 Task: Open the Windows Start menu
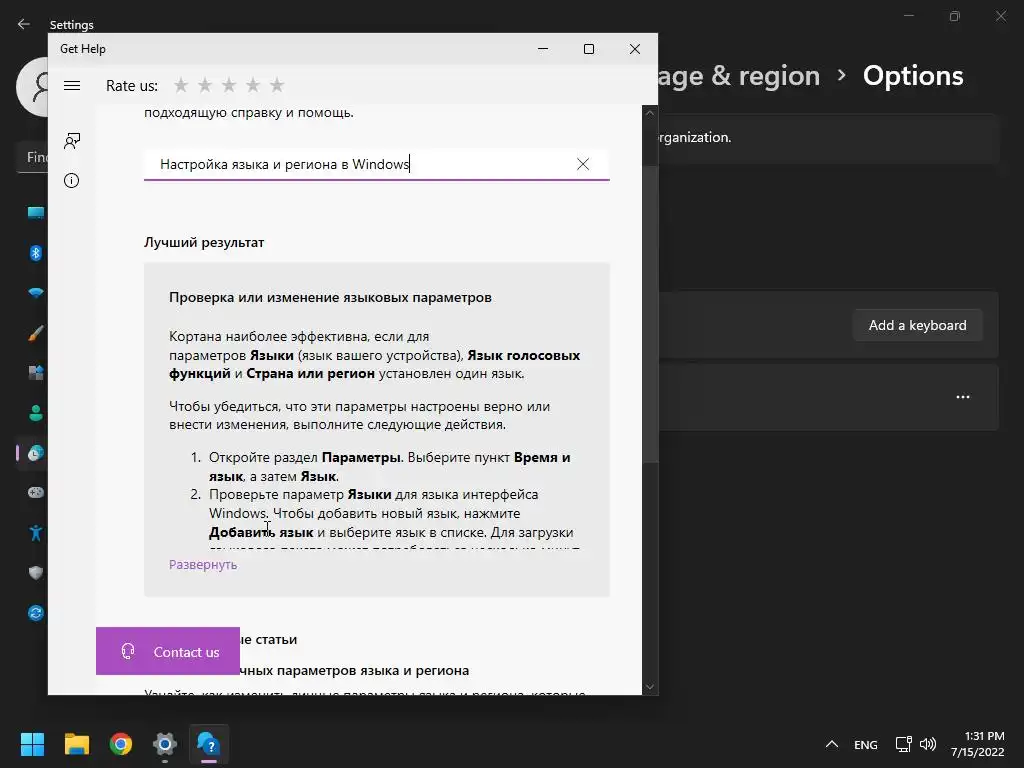tap(32, 744)
